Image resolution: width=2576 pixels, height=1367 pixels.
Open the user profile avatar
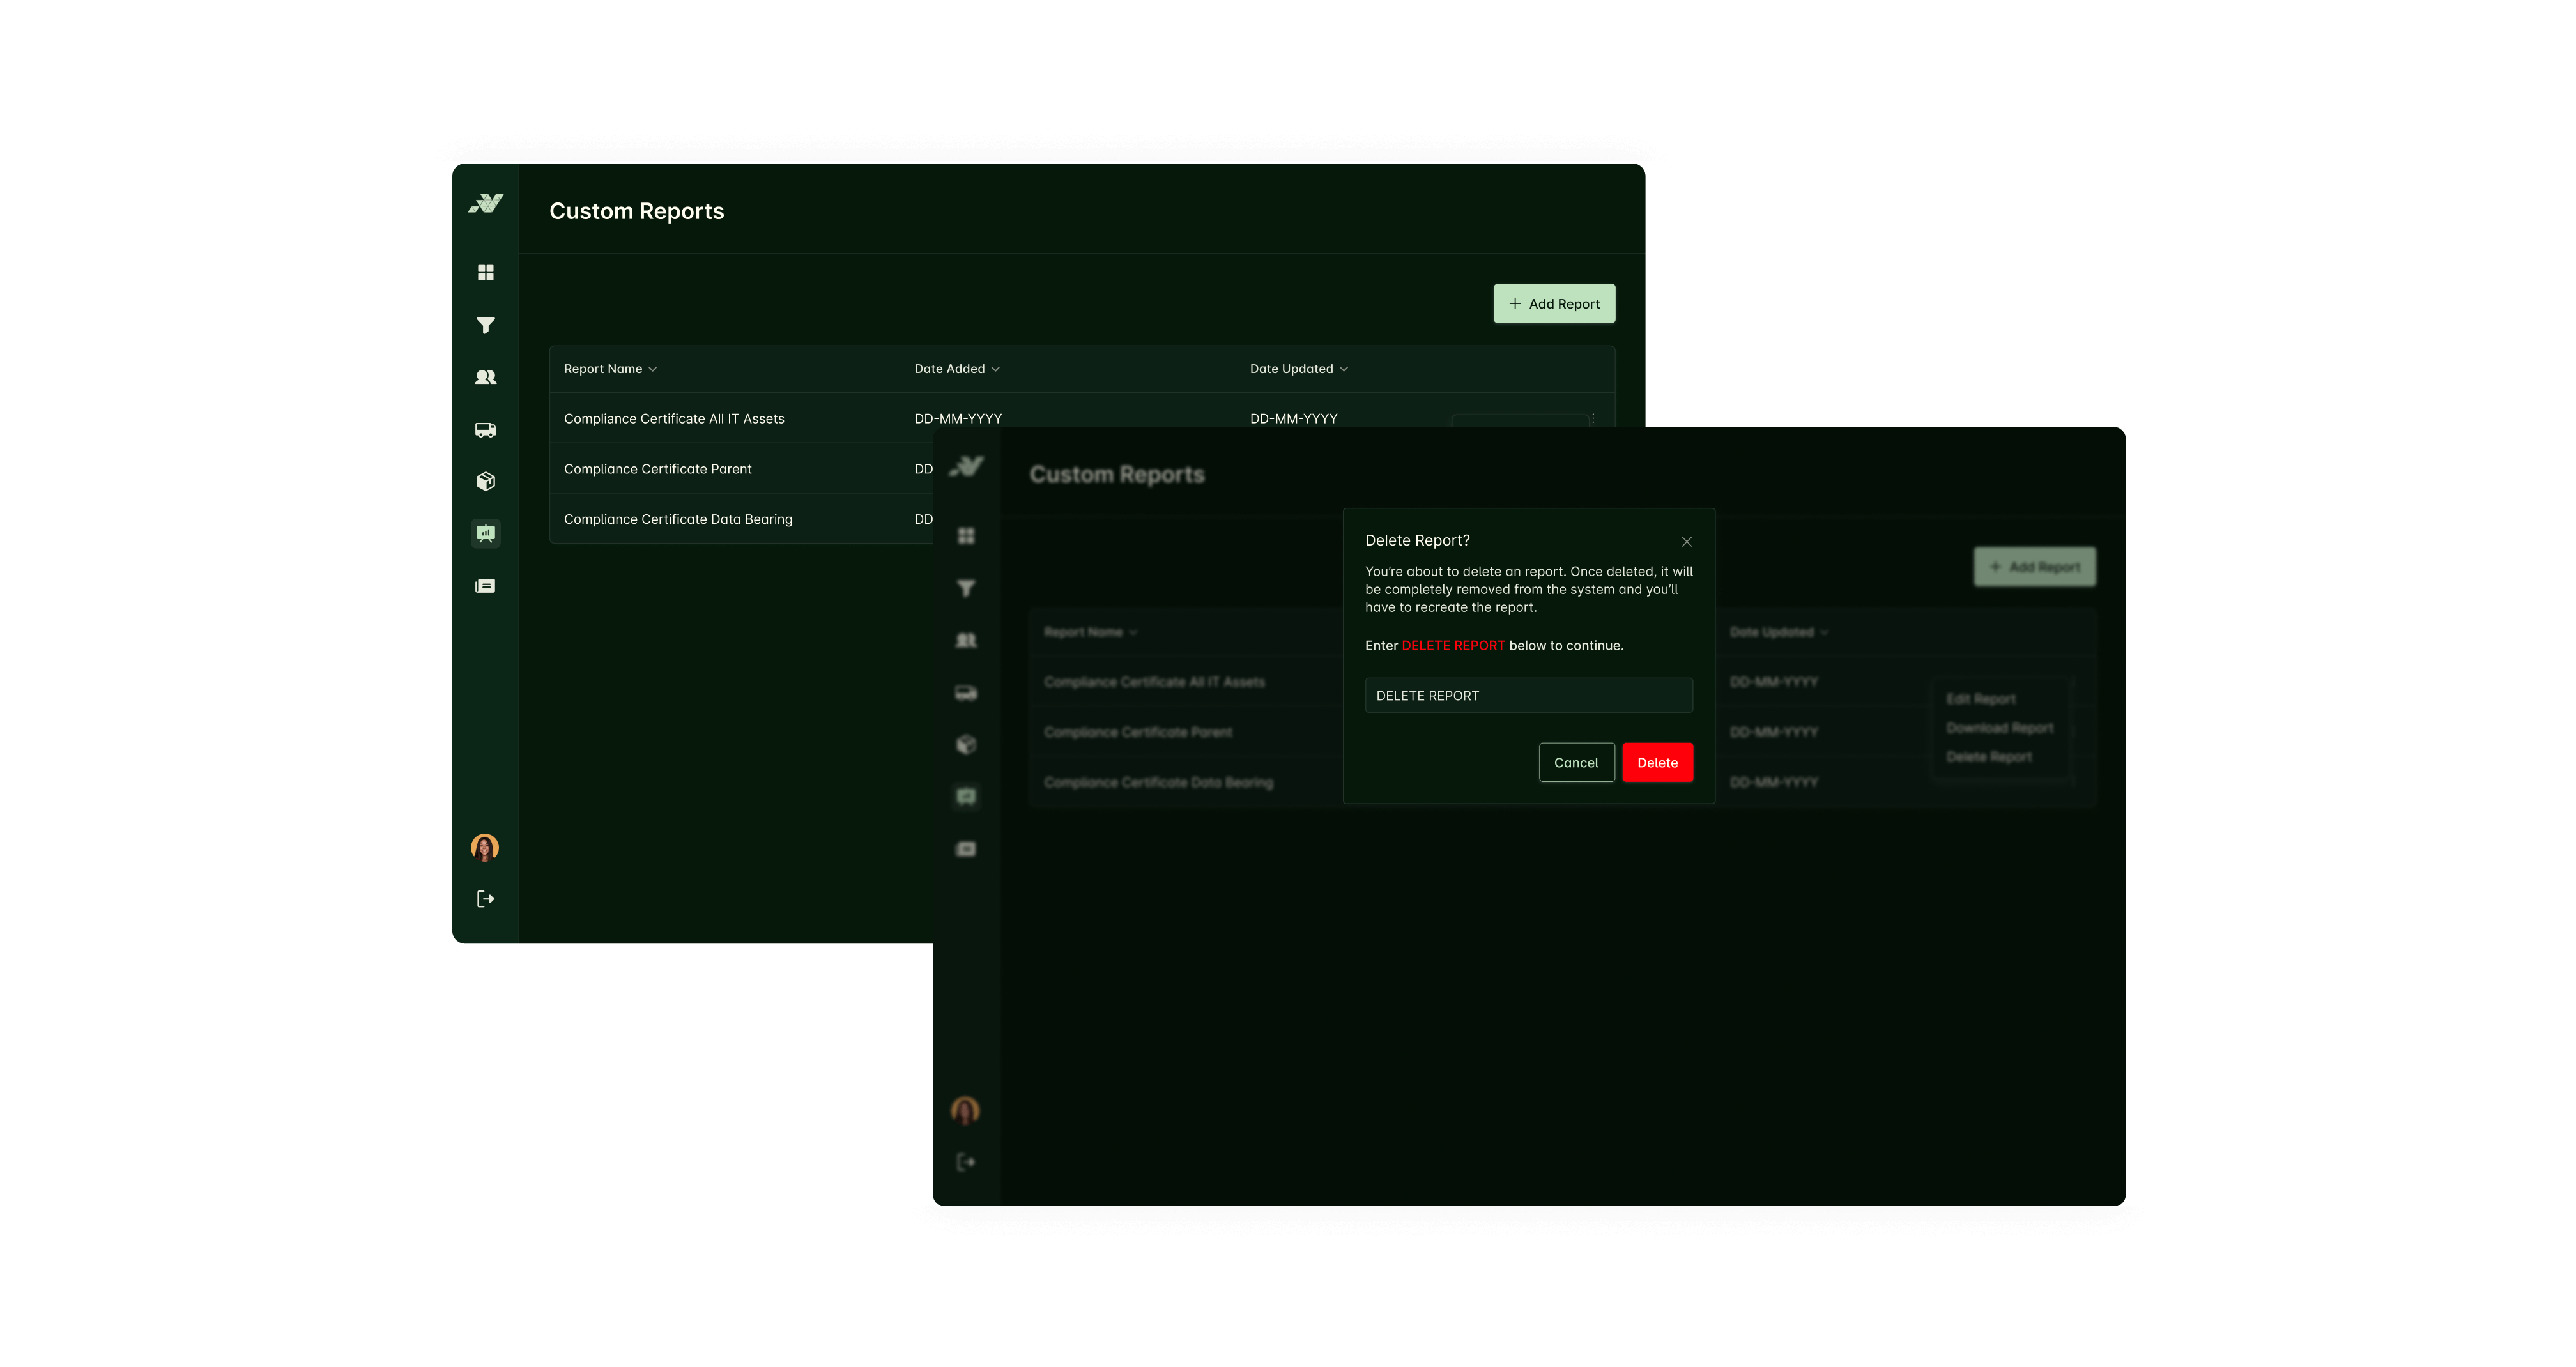click(485, 848)
